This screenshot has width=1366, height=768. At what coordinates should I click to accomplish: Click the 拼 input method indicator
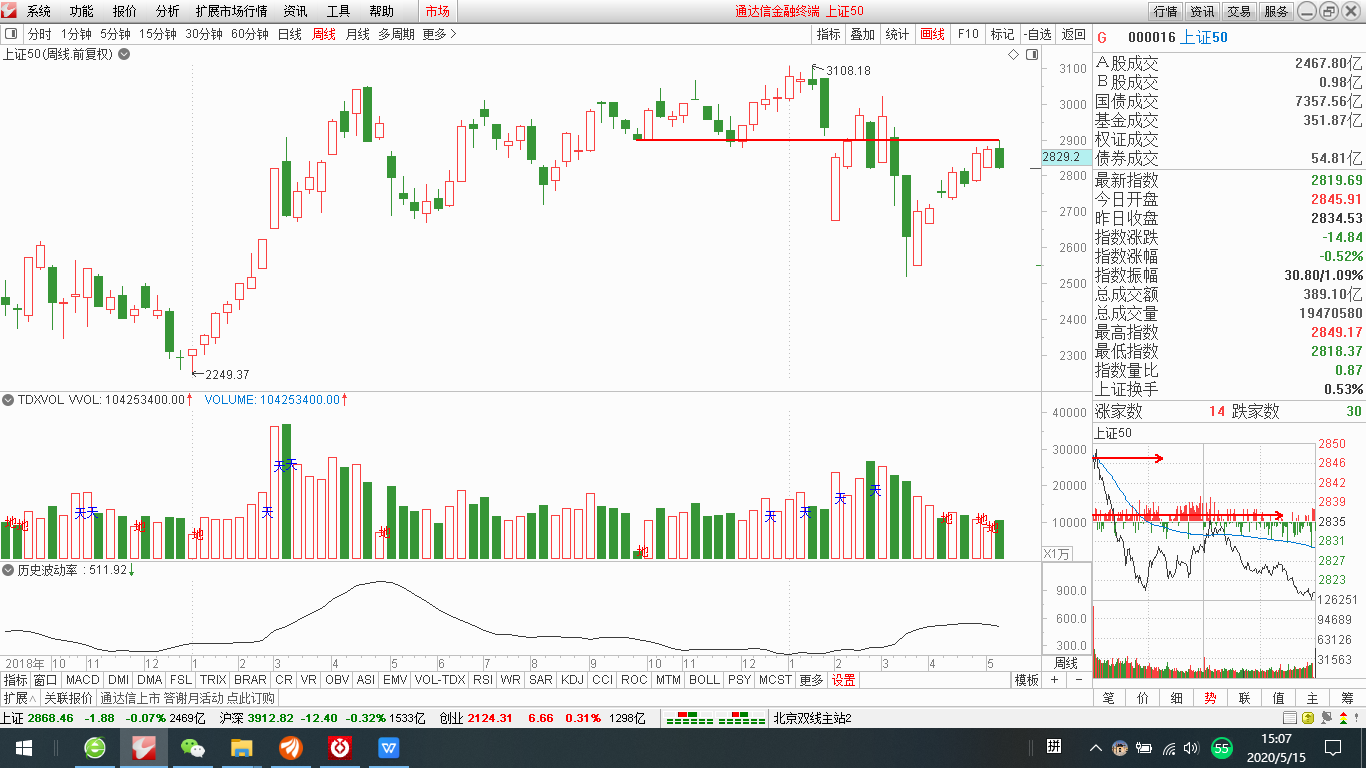coord(1053,746)
